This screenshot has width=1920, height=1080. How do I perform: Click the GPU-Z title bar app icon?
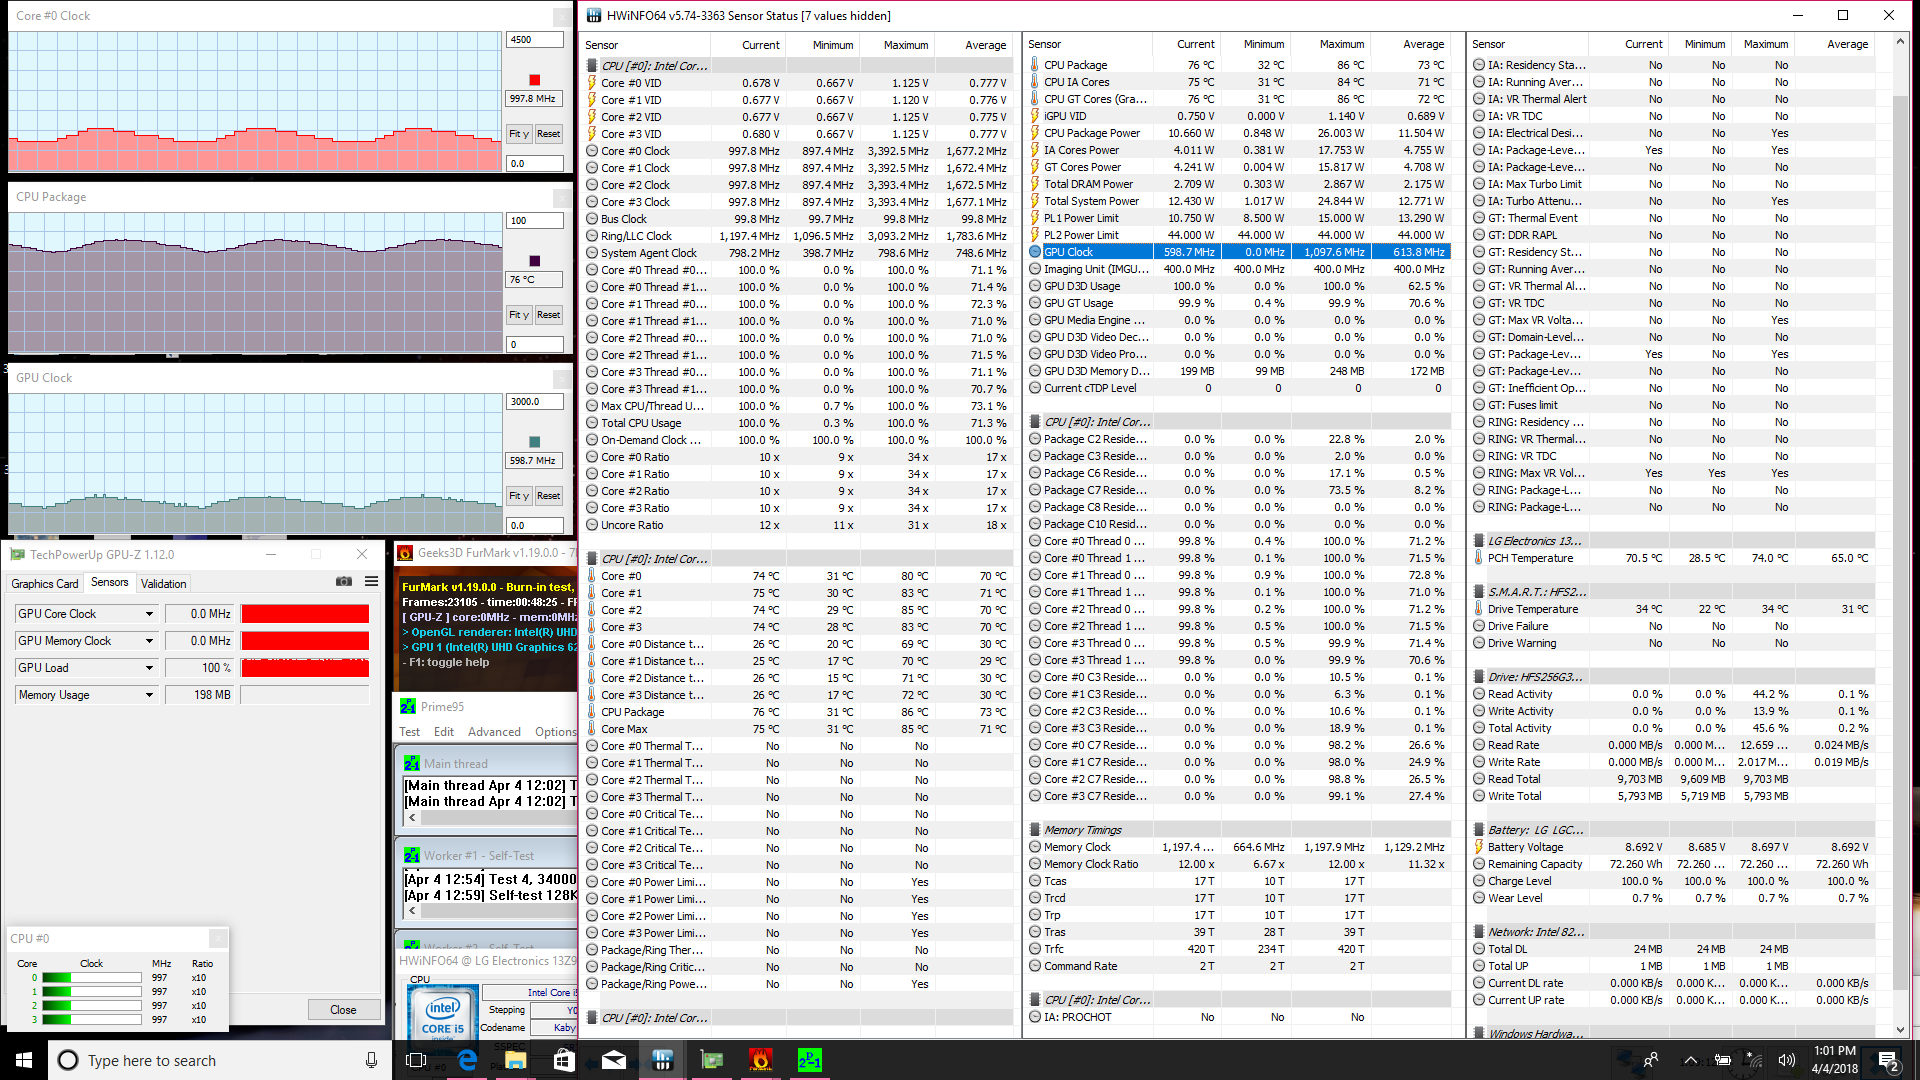tap(18, 554)
